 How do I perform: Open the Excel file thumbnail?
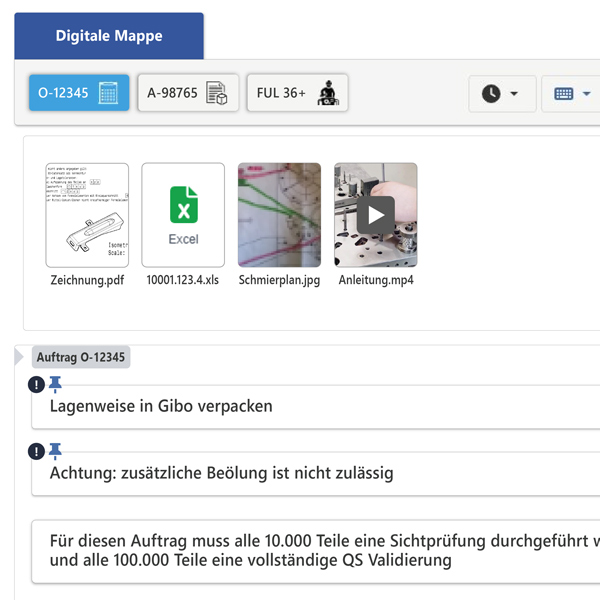point(183,215)
